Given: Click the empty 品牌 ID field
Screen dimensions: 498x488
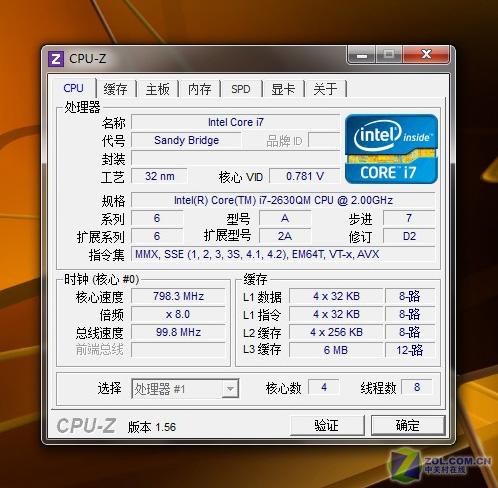Looking at the screenshot, I should (x=324, y=140).
